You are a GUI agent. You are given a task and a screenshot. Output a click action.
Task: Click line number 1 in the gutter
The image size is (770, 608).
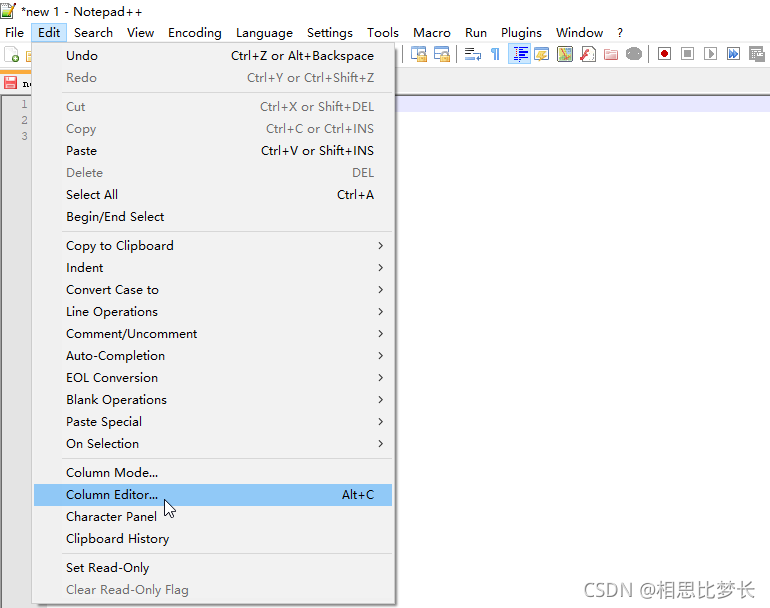click(24, 104)
